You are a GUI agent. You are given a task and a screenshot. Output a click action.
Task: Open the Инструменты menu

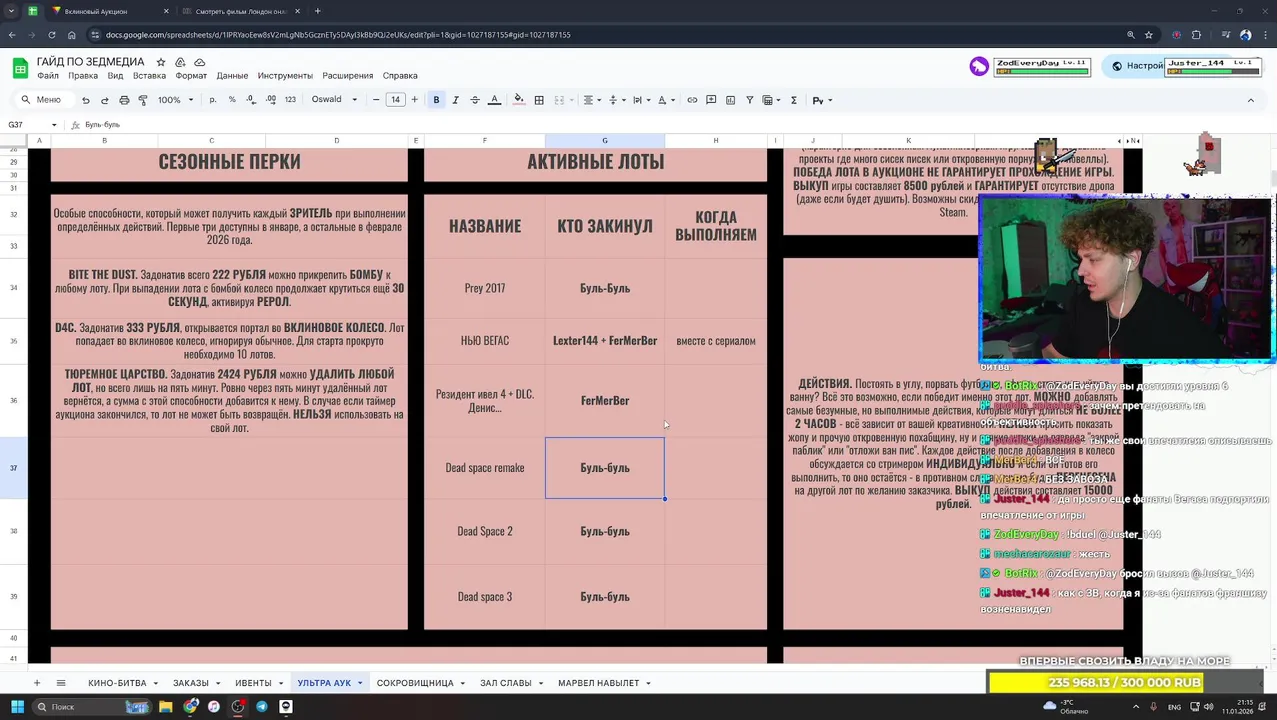[x=285, y=76]
